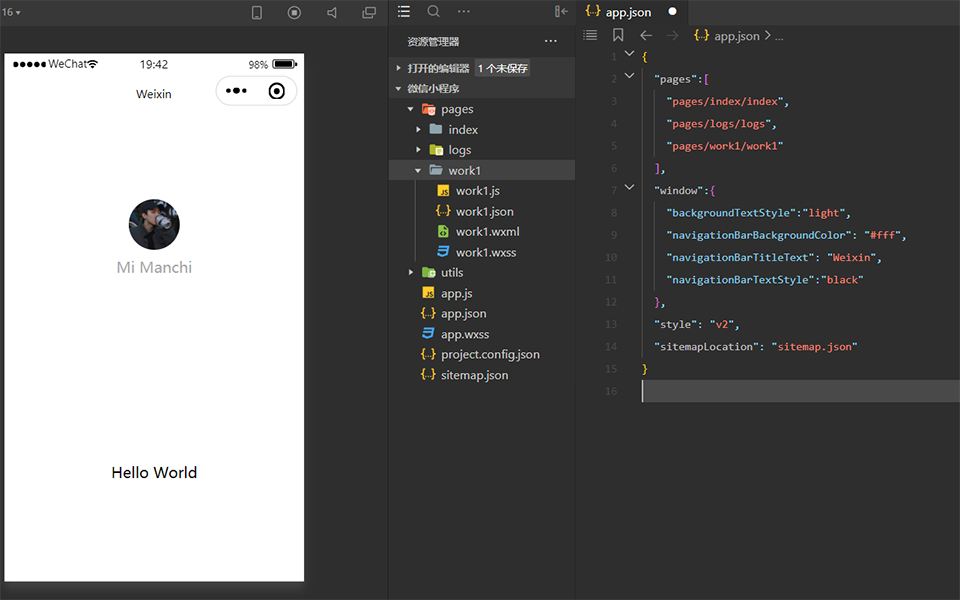Image resolution: width=960 pixels, height=600 pixels.
Task: Open the search icon in sidebar header
Action: coord(433,11)
